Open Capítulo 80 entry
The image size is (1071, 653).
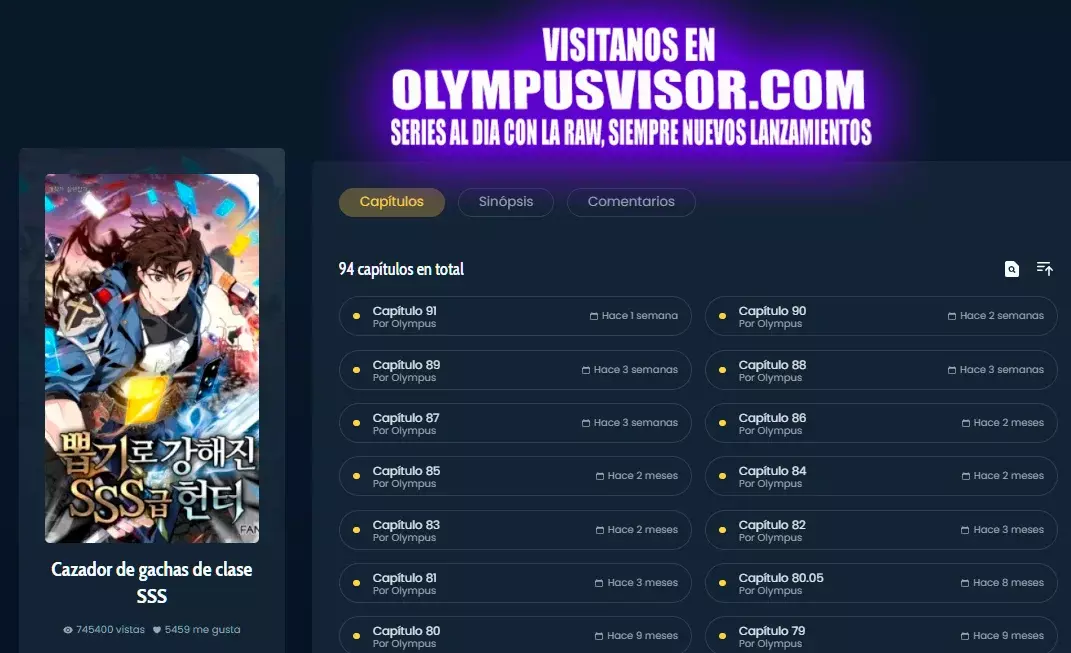[x=515, y=635]
